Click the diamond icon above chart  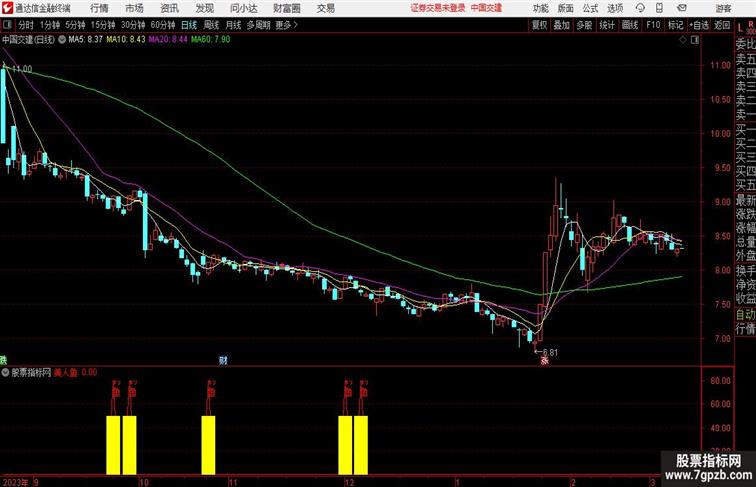point(683,40)
